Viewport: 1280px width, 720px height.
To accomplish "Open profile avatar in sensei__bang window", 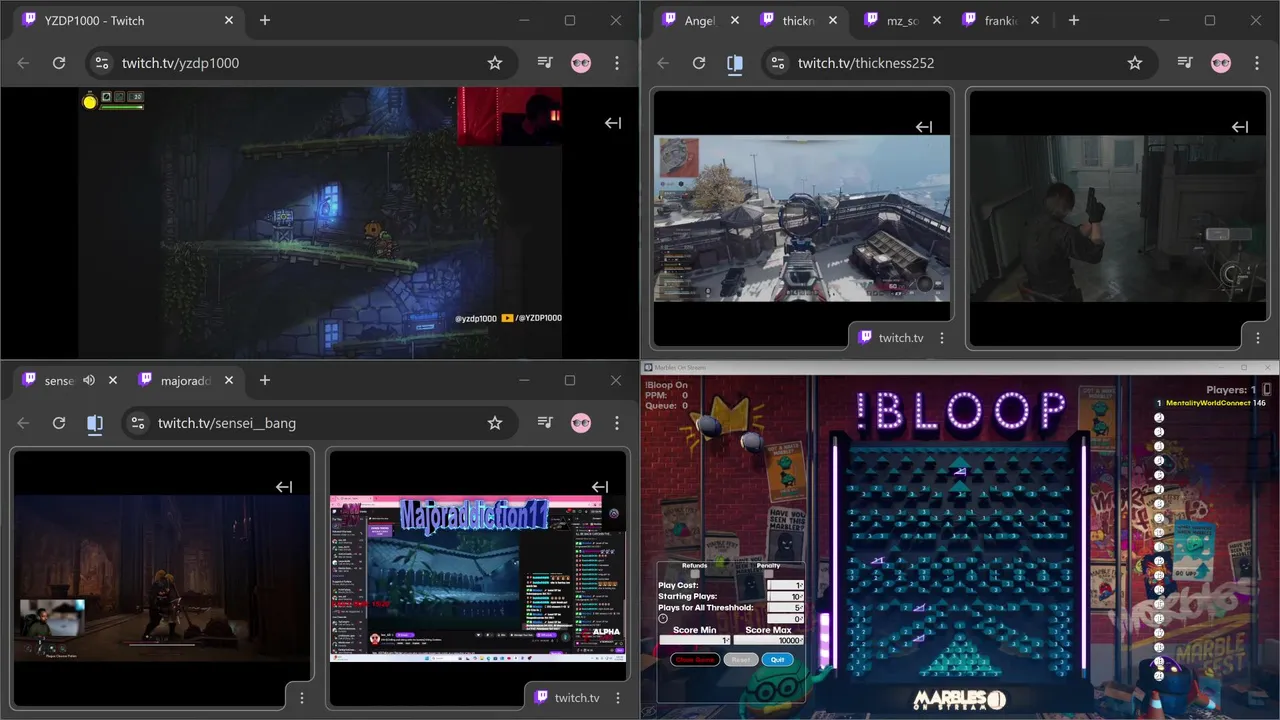I will [x=581, y=423].
